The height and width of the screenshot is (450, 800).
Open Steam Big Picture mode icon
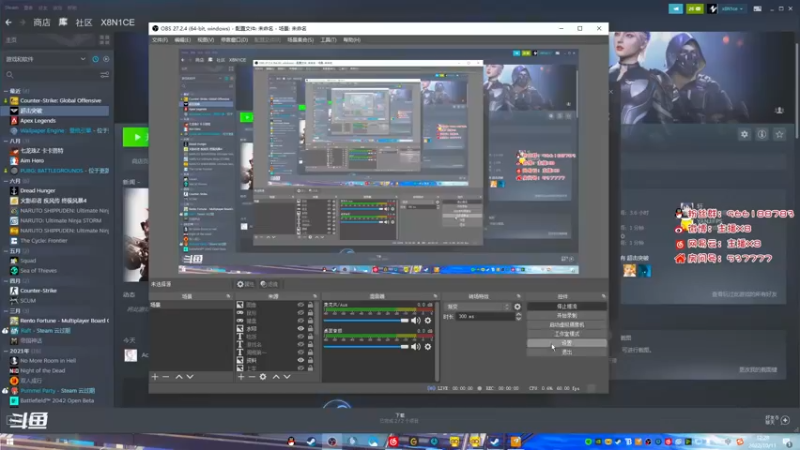point(758,9)
